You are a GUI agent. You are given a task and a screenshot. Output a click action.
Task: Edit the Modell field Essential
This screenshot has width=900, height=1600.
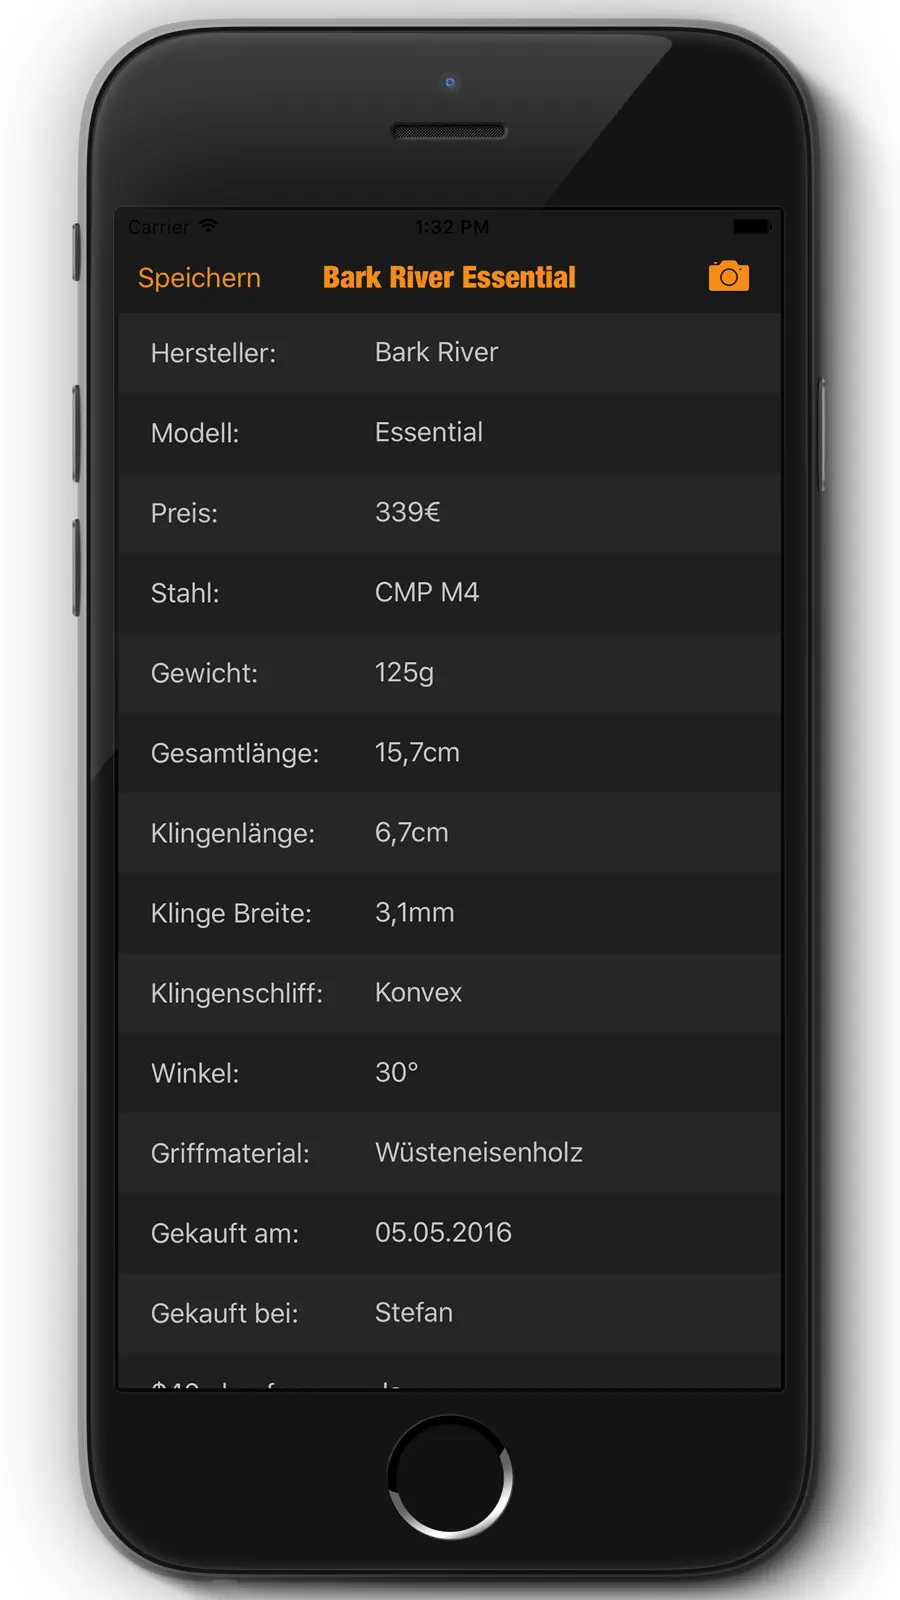tap(429, 432)
